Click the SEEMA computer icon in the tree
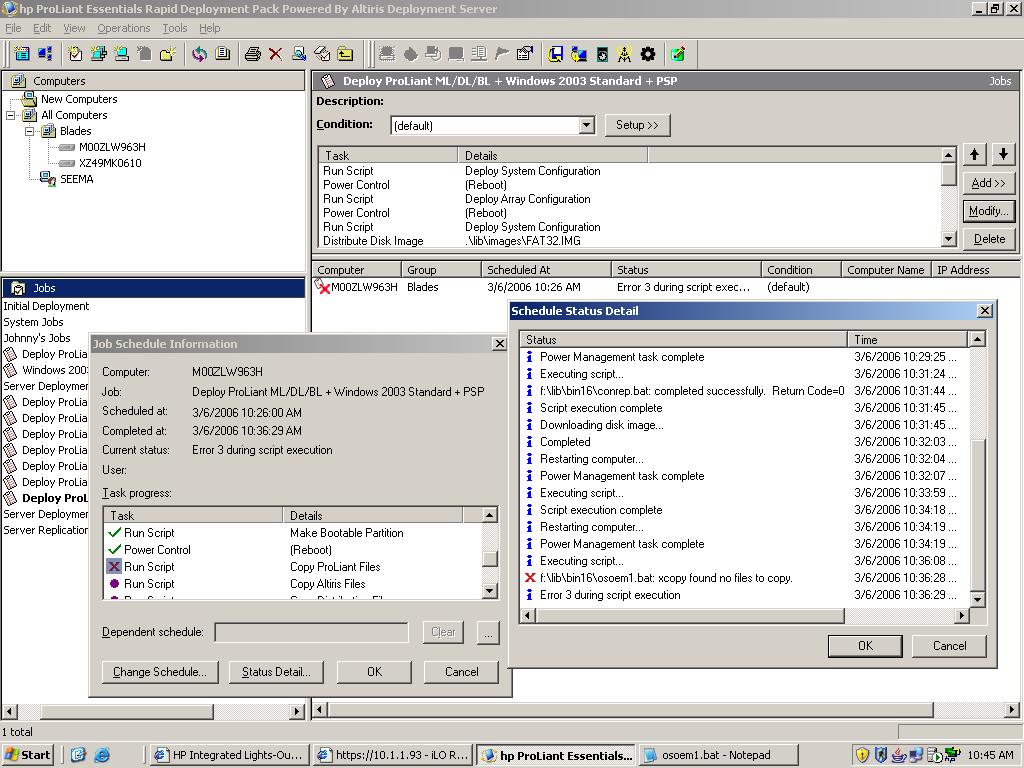The image size is (1024, 768). pos(48,179)
